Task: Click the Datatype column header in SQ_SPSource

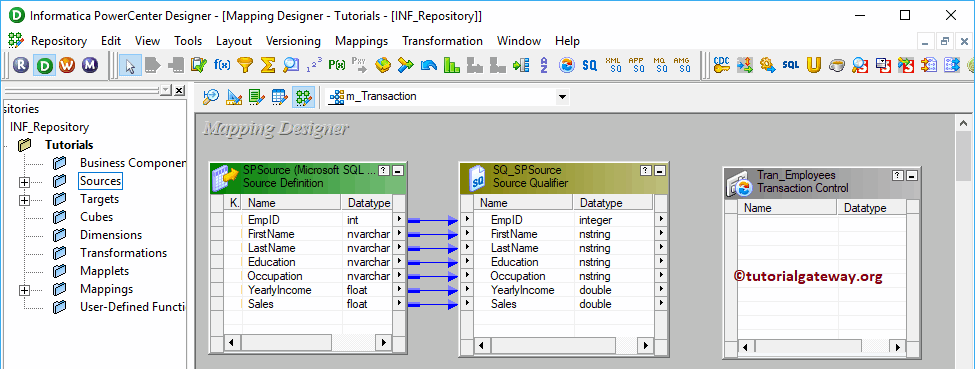Action: [614, 203]
